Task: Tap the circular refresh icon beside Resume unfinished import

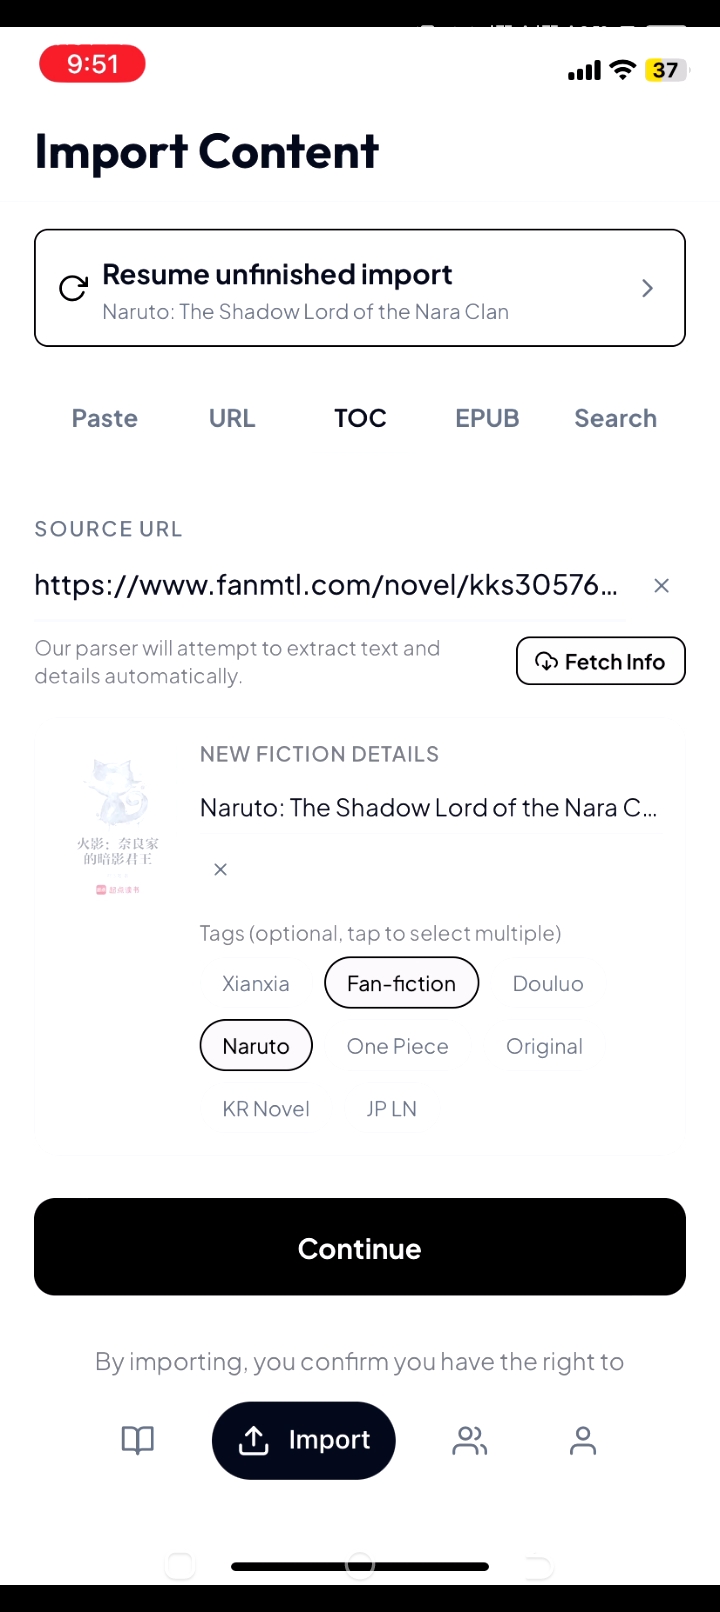Action: coord(73,288)
